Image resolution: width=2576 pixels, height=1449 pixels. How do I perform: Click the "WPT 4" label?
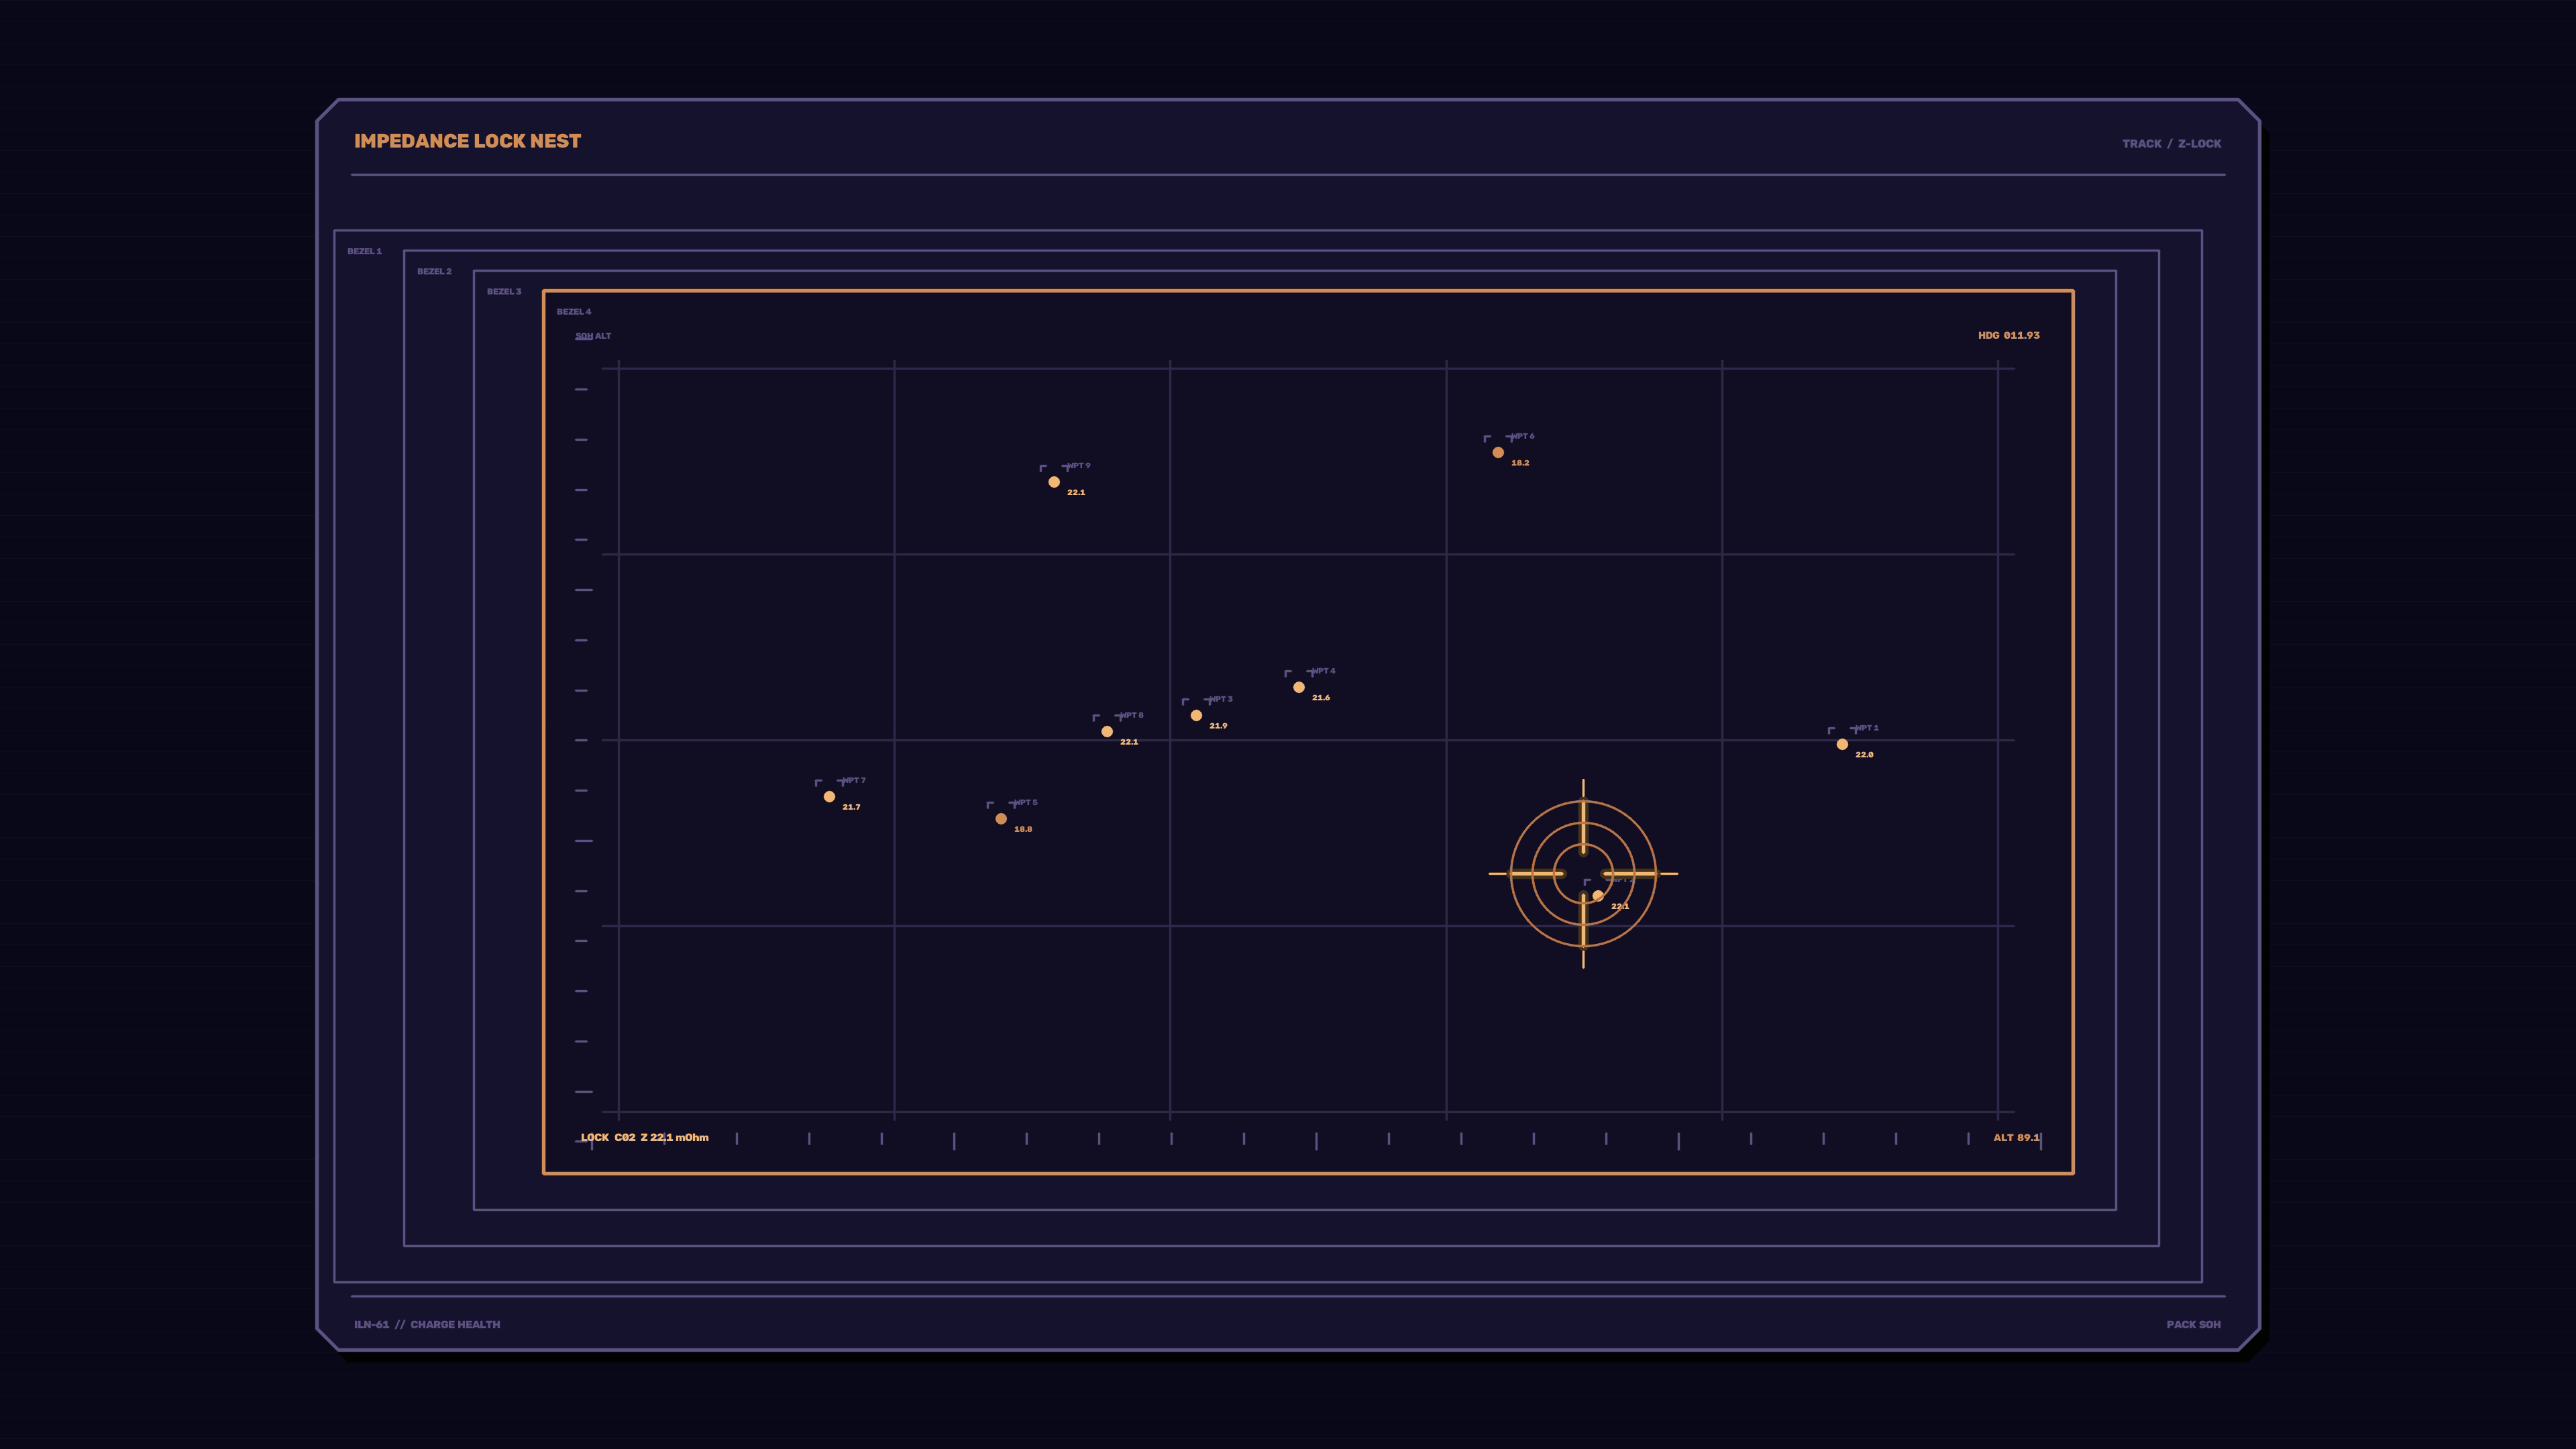tap(1323, 671)
